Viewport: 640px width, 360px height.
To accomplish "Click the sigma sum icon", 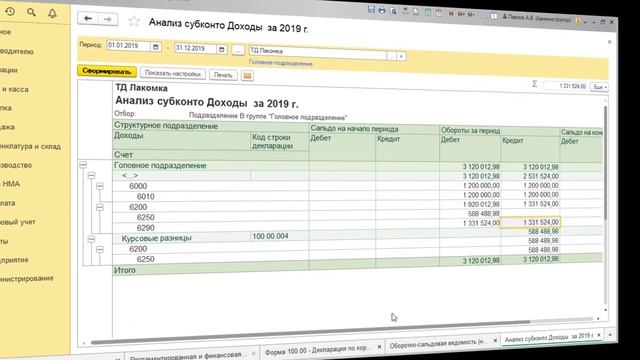I will coord(535,84).
